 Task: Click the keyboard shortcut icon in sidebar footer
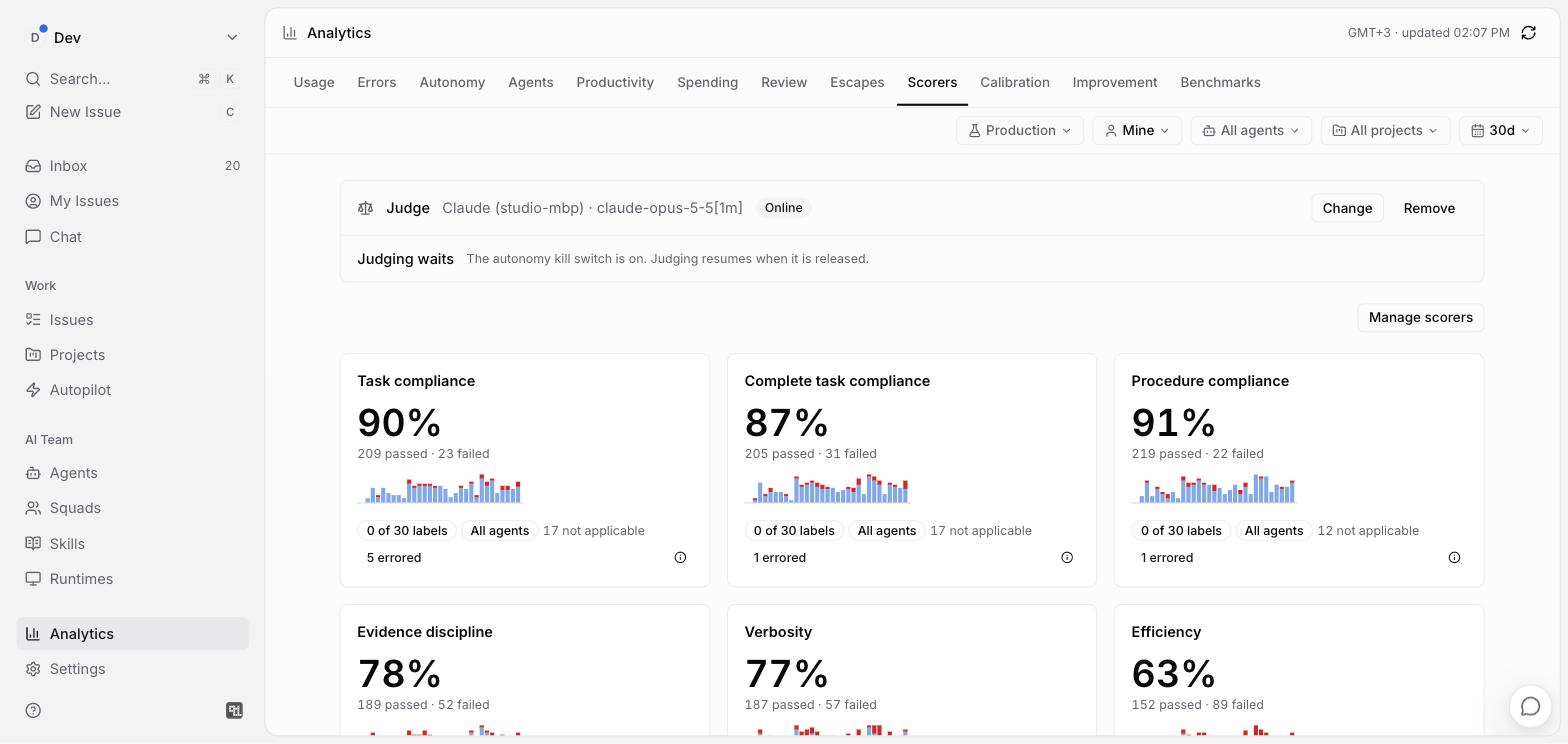click(235, 710)
